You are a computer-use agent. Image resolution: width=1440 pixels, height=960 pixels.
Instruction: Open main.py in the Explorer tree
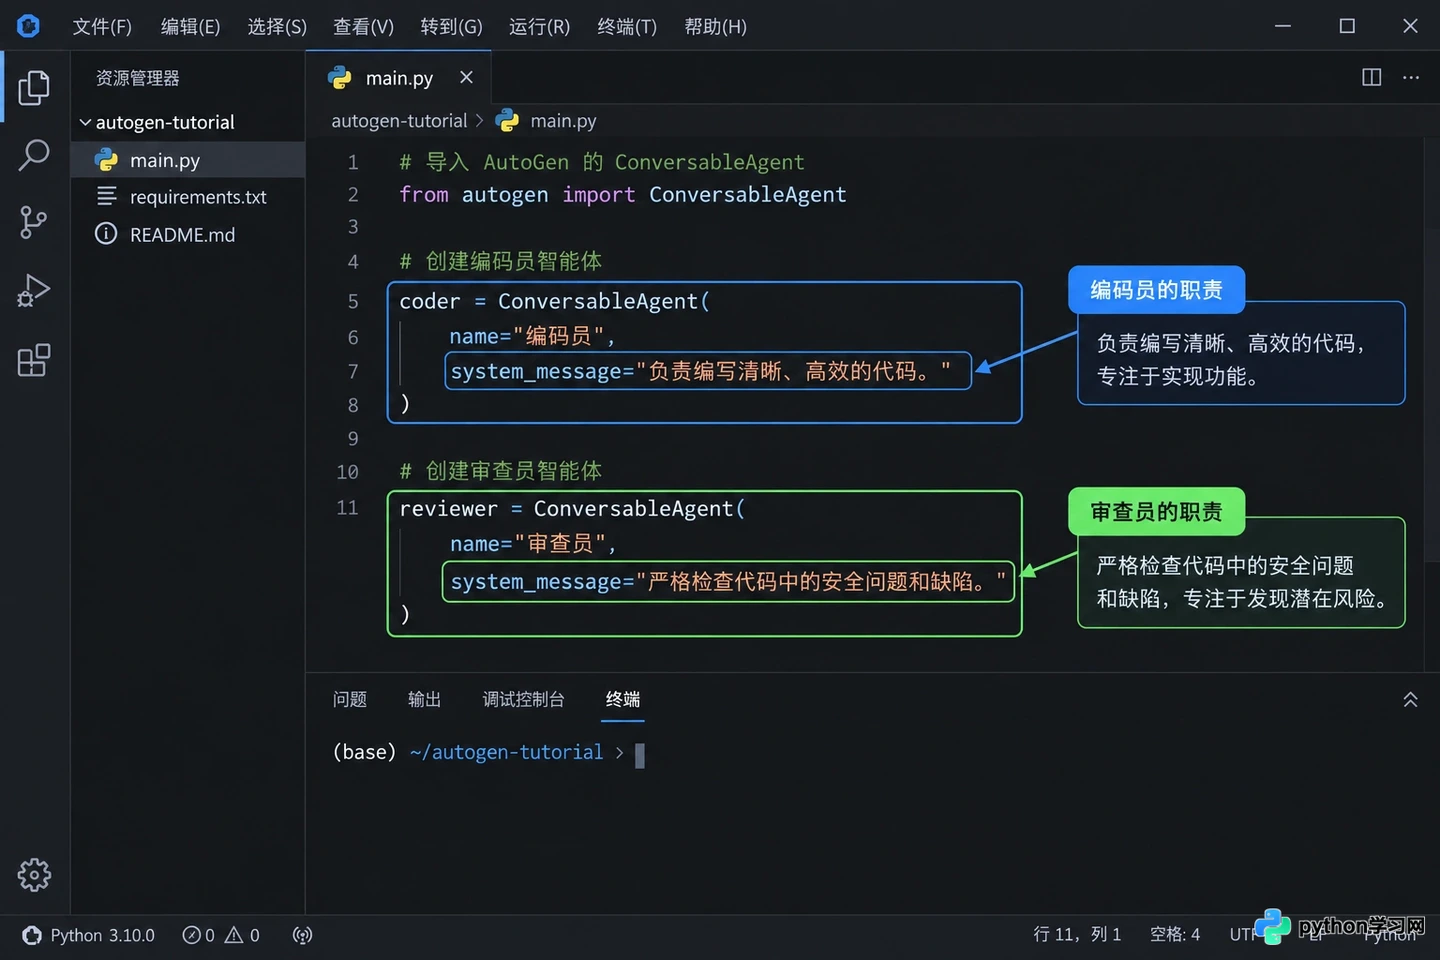188,160
